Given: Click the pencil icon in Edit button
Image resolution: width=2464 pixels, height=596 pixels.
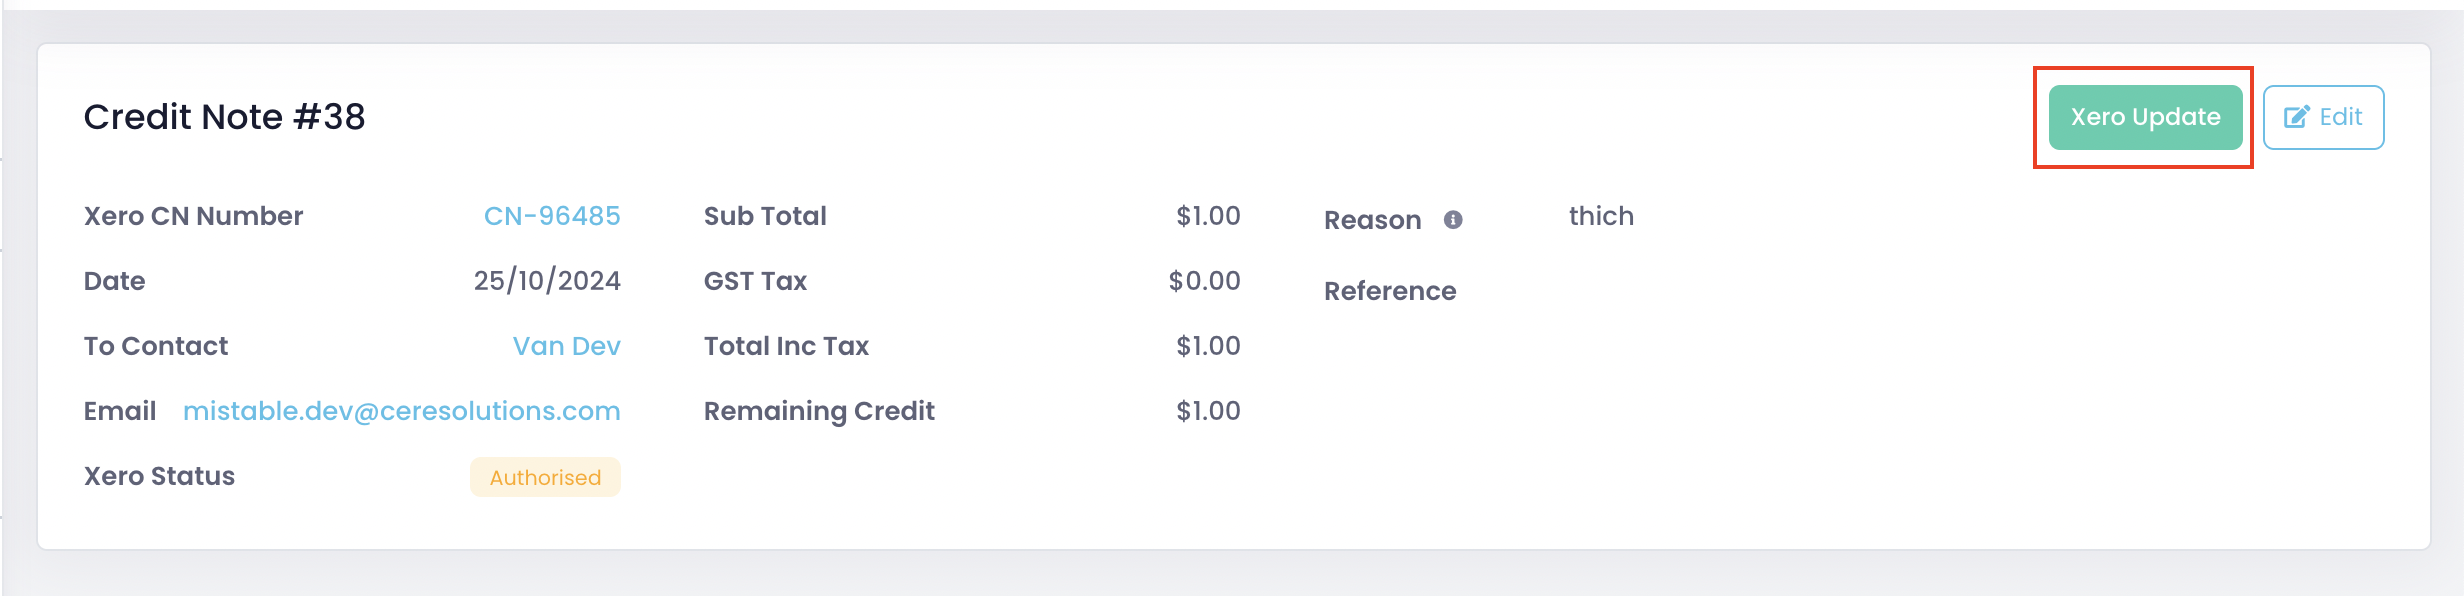Looking at the screenshot, I should [2297, 117].
